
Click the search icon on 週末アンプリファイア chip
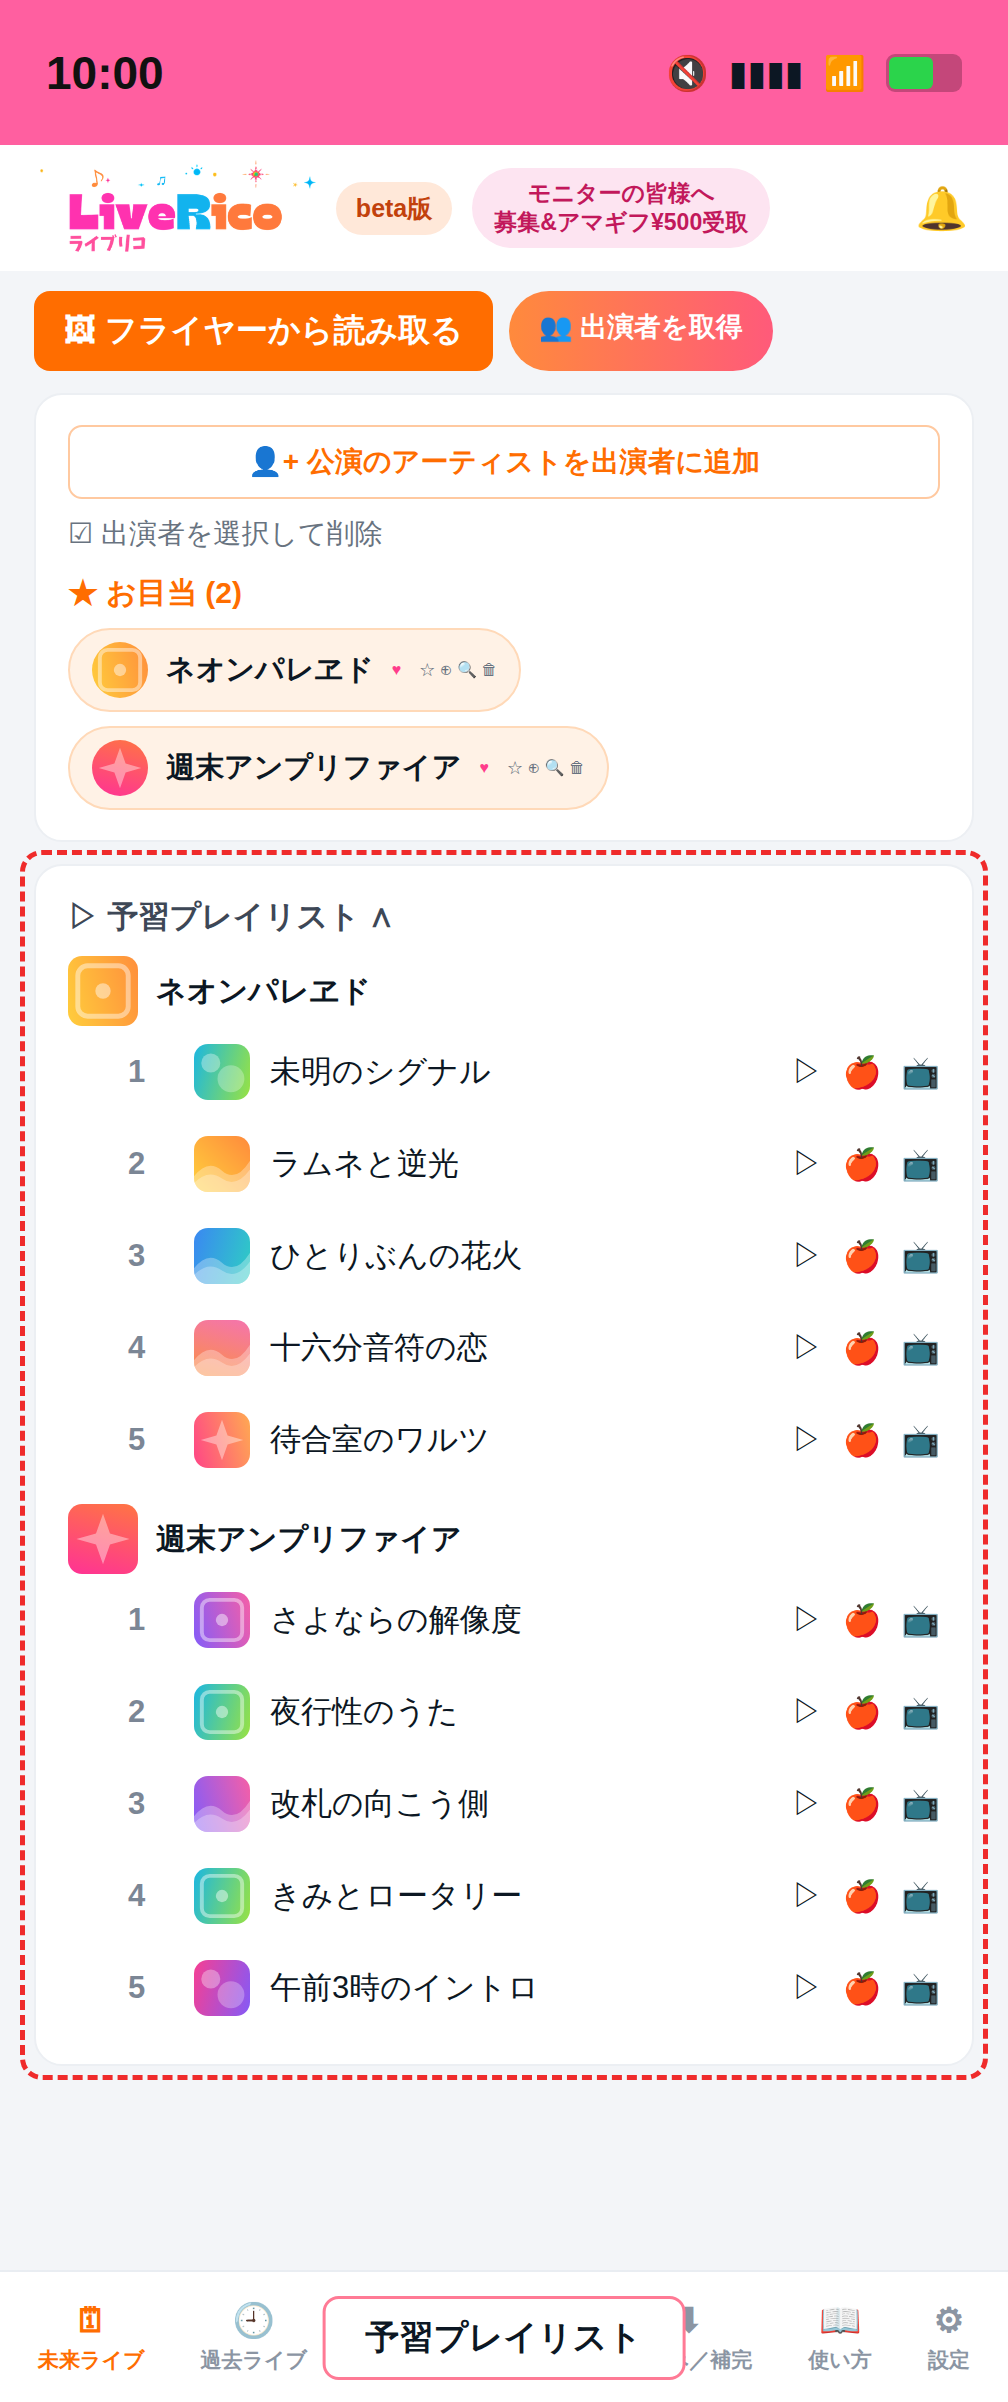click(x=554, y=768)
